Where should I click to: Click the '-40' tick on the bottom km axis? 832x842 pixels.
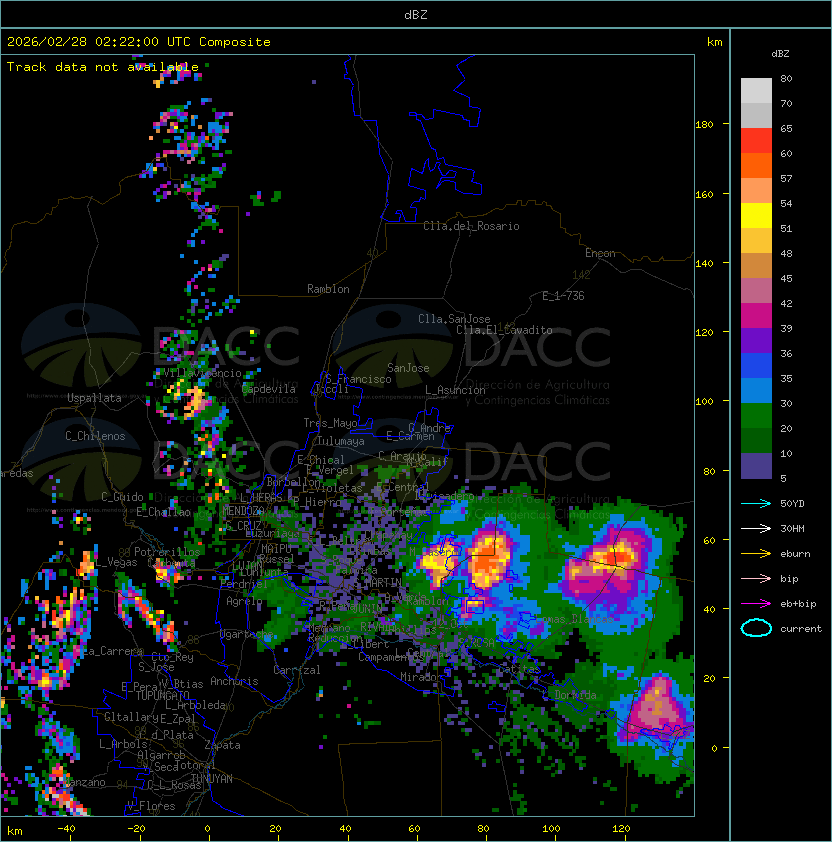coord(66,829)
